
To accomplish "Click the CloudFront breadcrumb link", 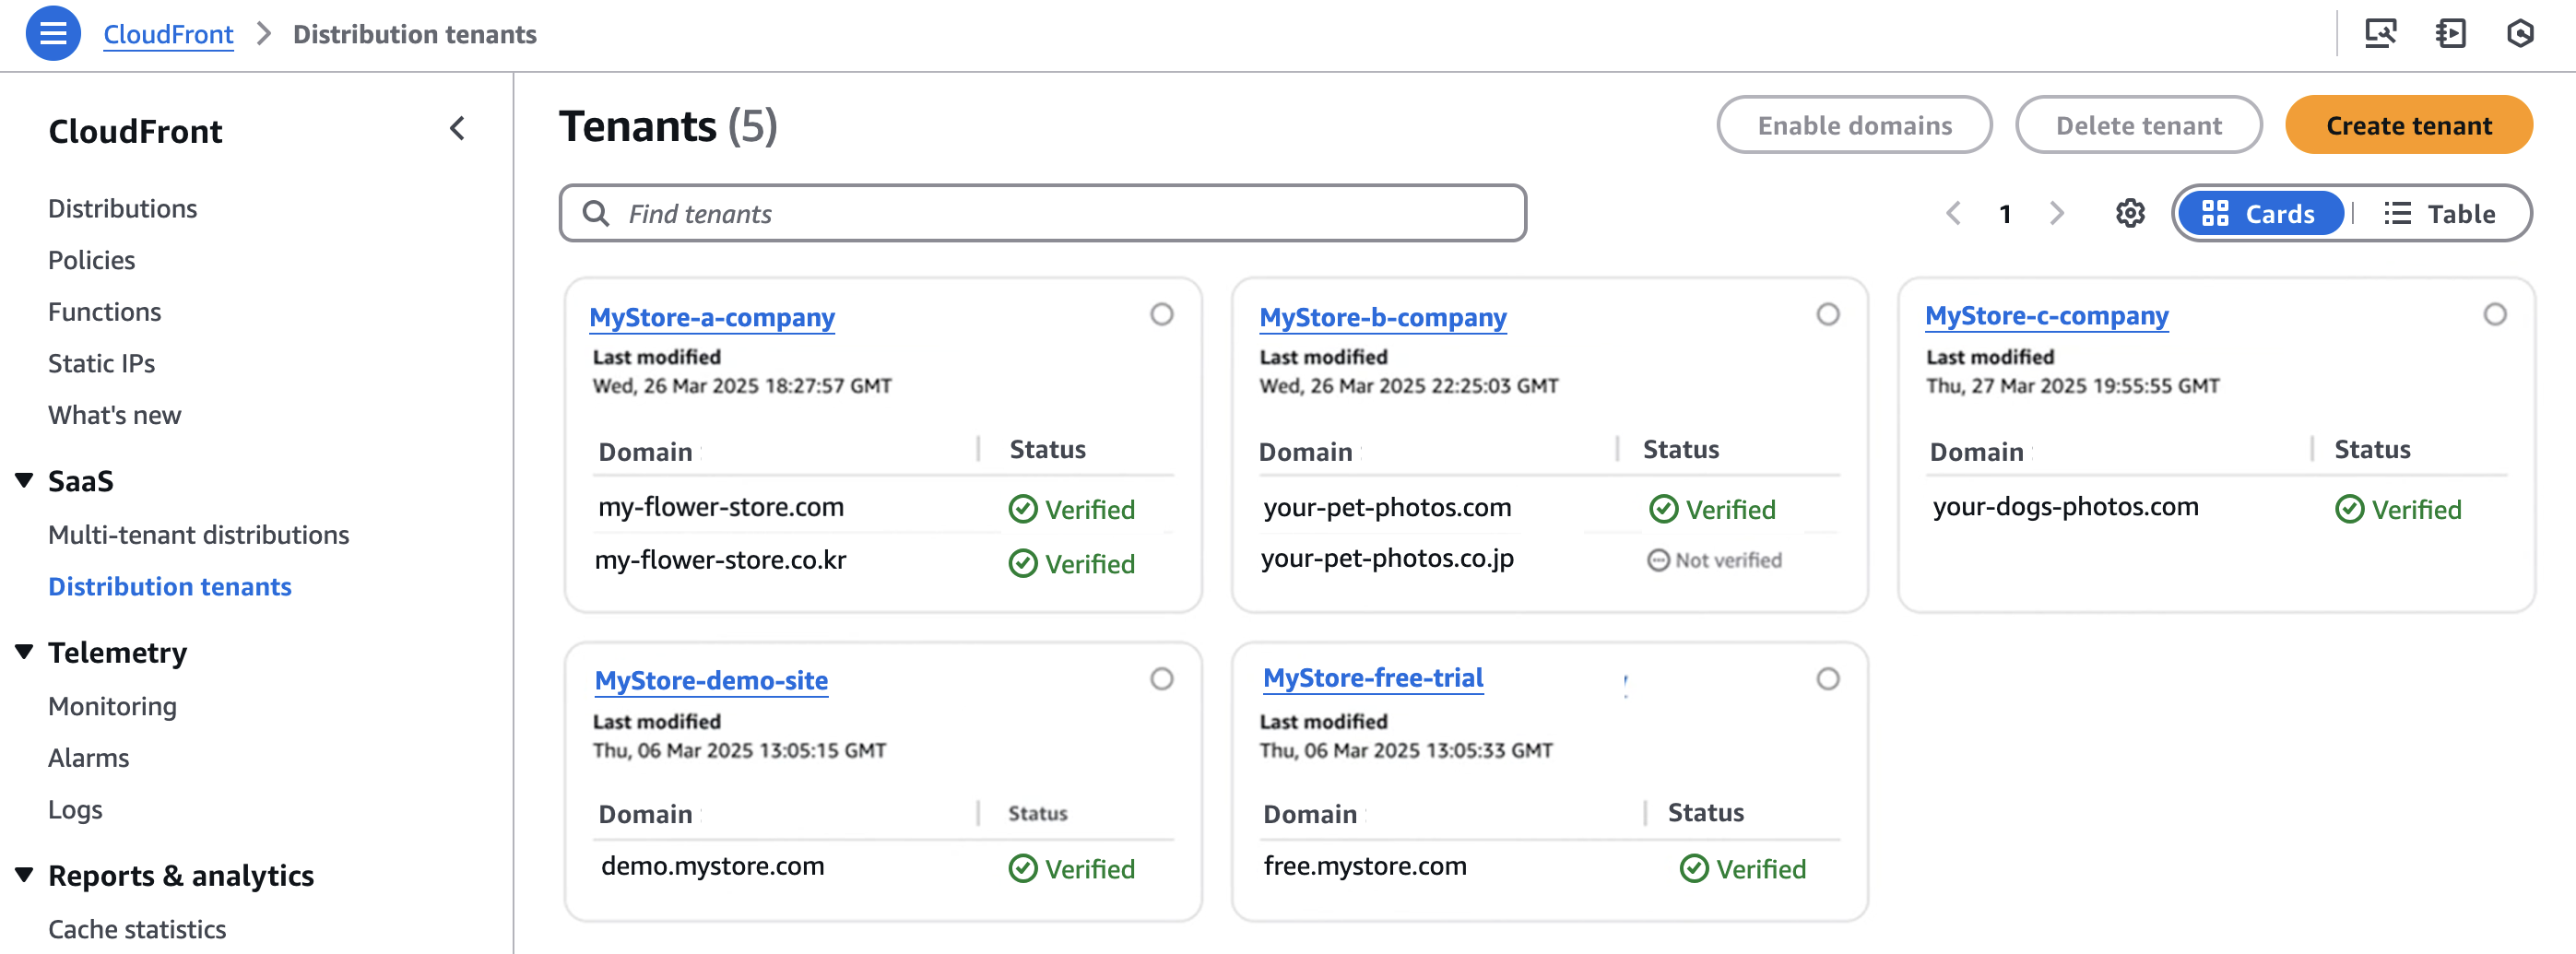I will point(168,34).
